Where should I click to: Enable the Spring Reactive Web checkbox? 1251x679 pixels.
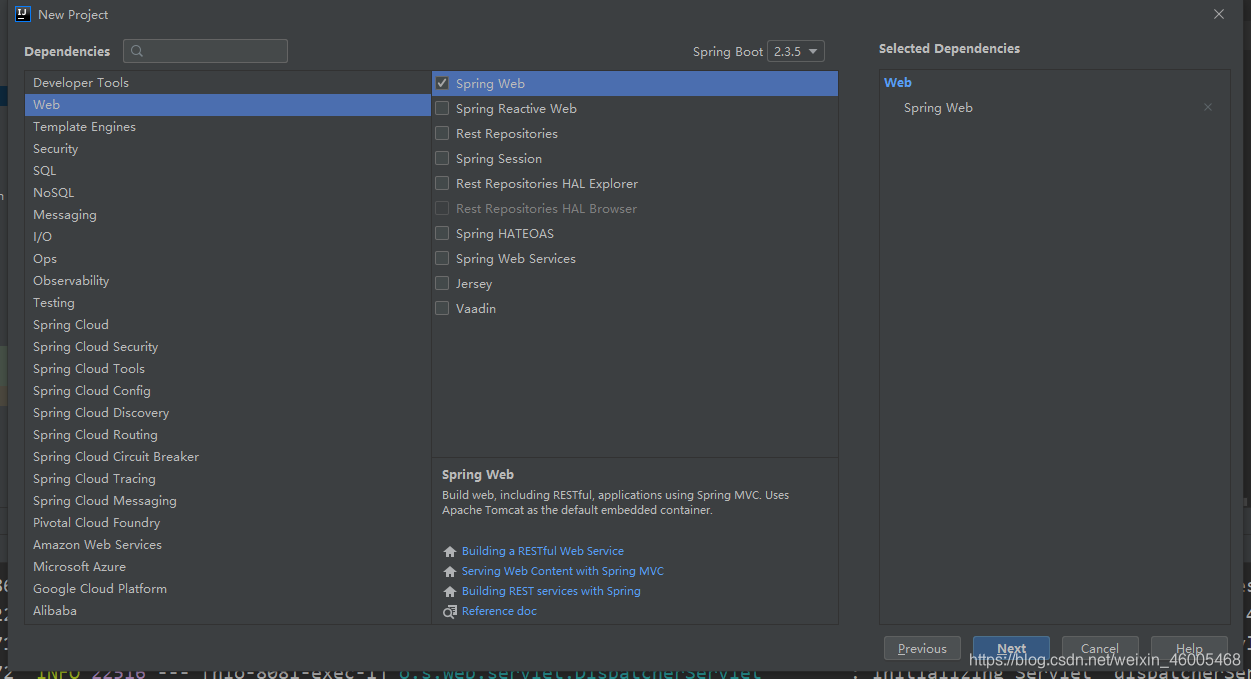pyautogui.click(x=442, y=108)
